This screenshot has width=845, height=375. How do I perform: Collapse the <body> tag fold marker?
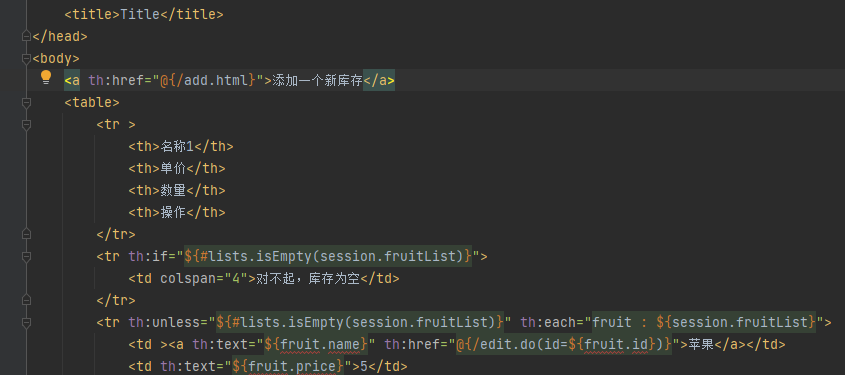tap(26, 58)
